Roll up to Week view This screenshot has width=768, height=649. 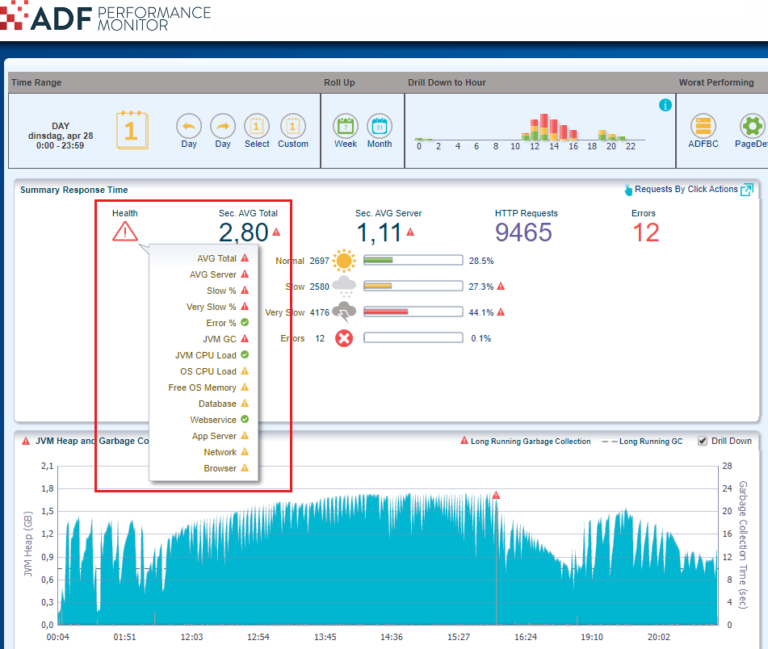coord(345,126)
